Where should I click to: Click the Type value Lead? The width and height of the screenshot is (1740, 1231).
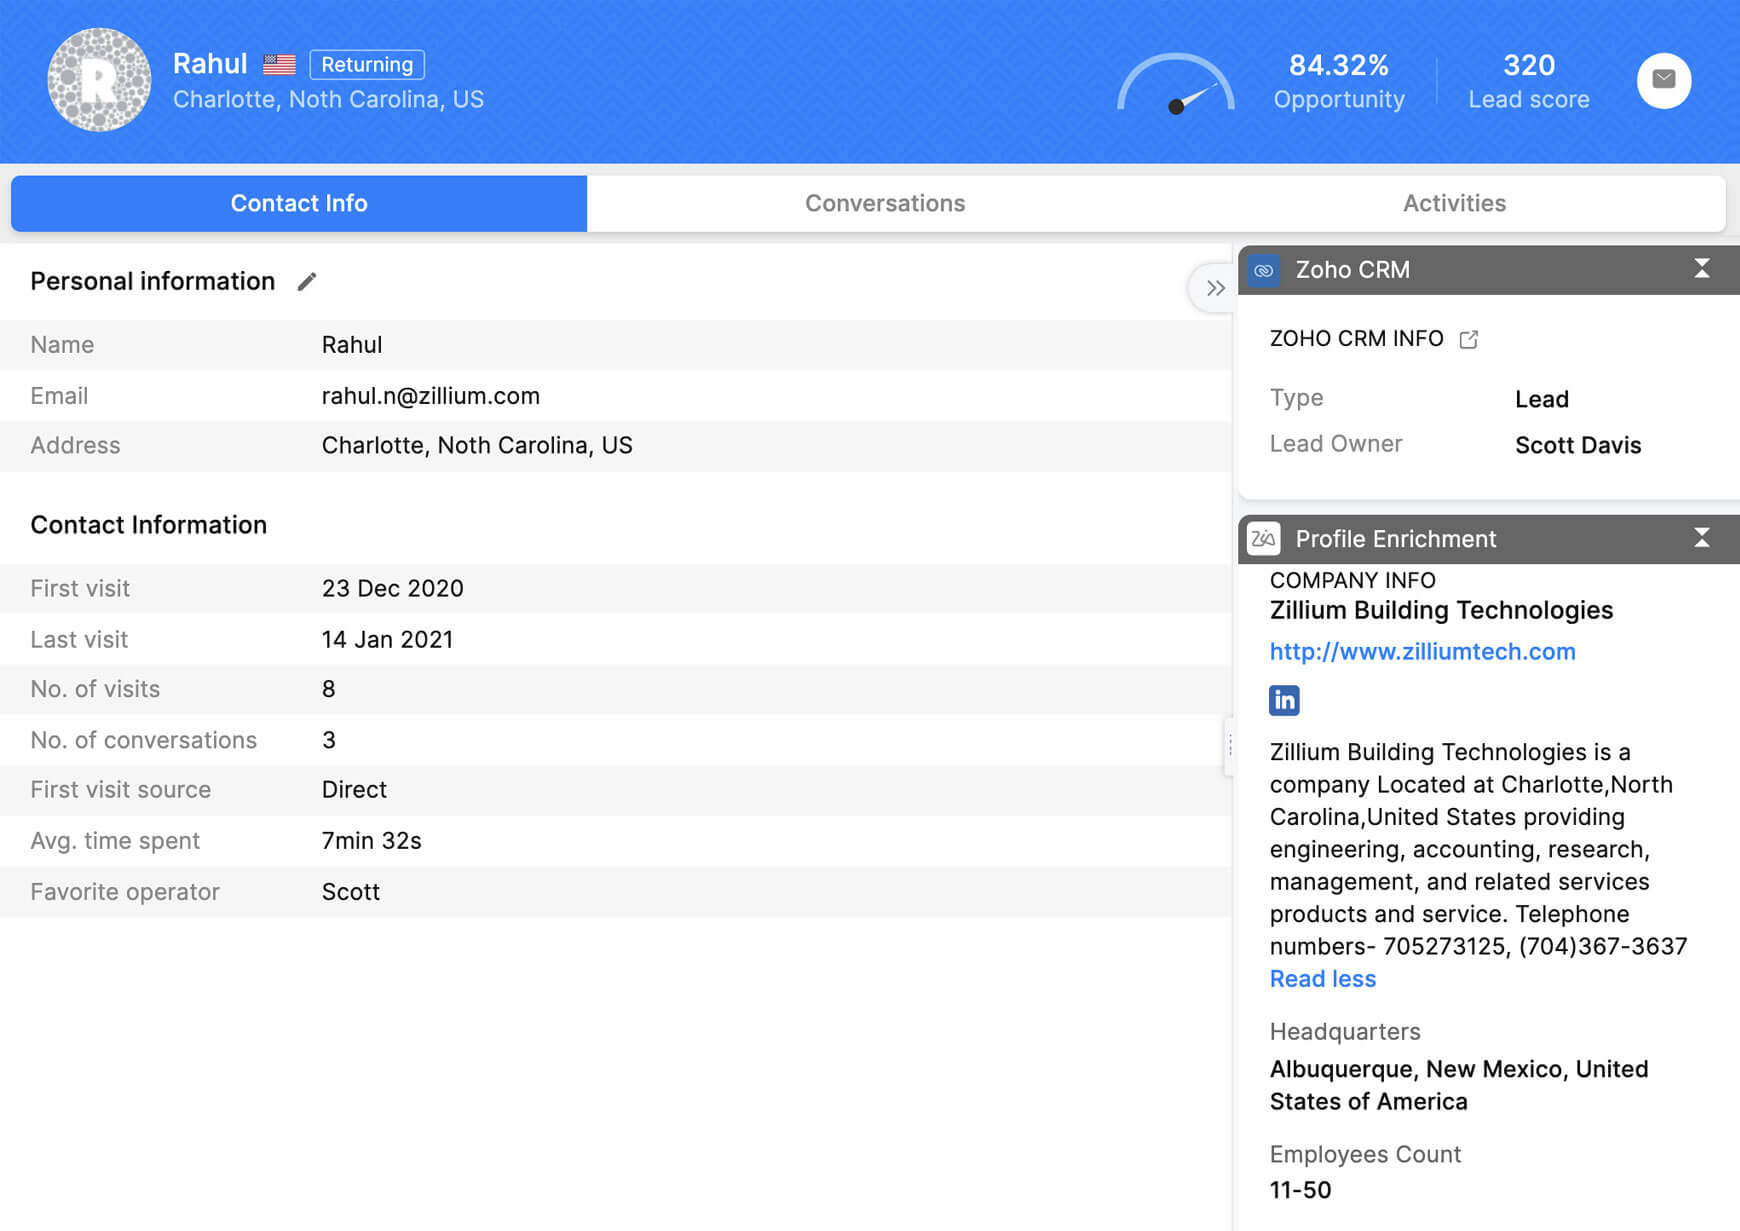(x=1542, y=399)
